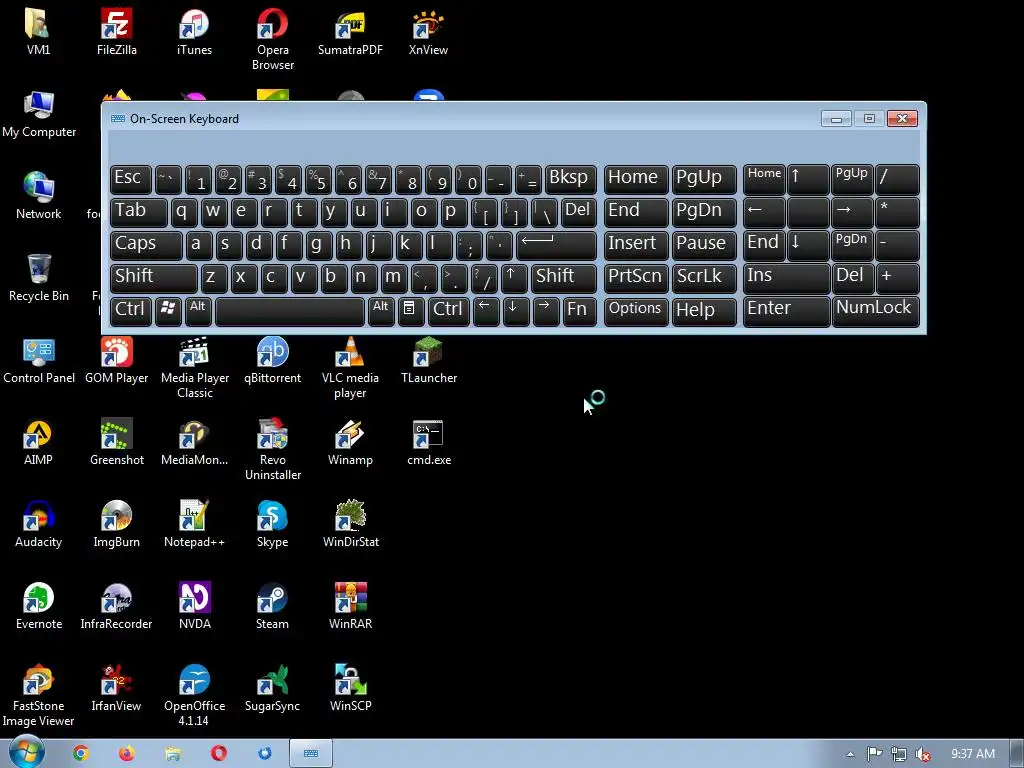The height and width of the screenshot is (768, 1024).
Task: Select SugarSync desktop icon
Action: [x=272, y=688]
